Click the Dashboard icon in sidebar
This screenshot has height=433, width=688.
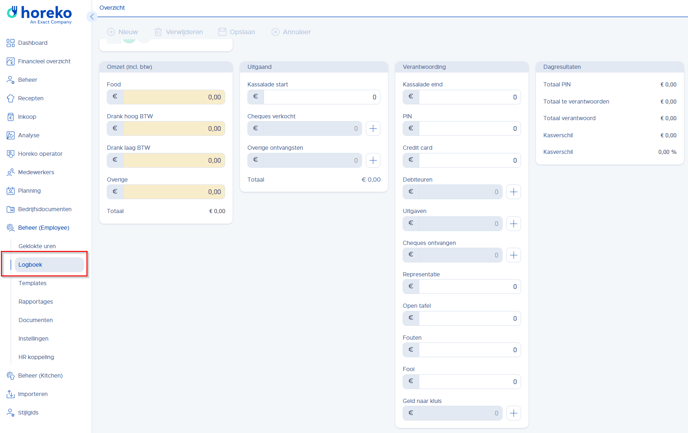tap(11, 43)
